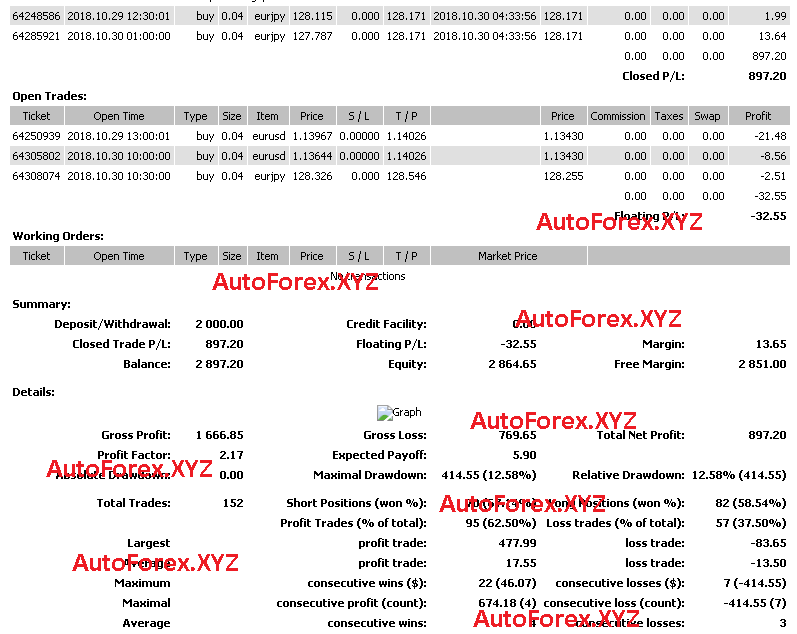The width and height of the screenshot is (797, 634).
Task: Click consecutive profit value 674.18 (4)
Action: point(507,603)
